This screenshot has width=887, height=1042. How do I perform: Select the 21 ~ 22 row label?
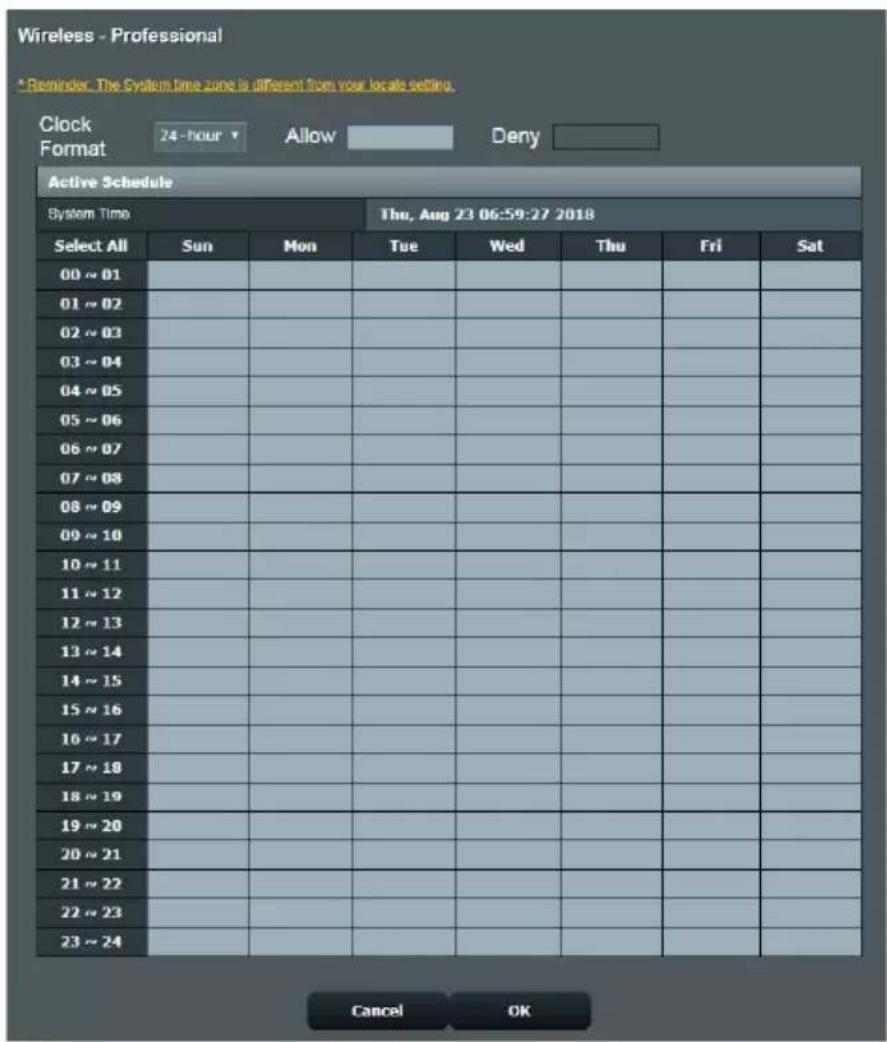coord(92,884)
